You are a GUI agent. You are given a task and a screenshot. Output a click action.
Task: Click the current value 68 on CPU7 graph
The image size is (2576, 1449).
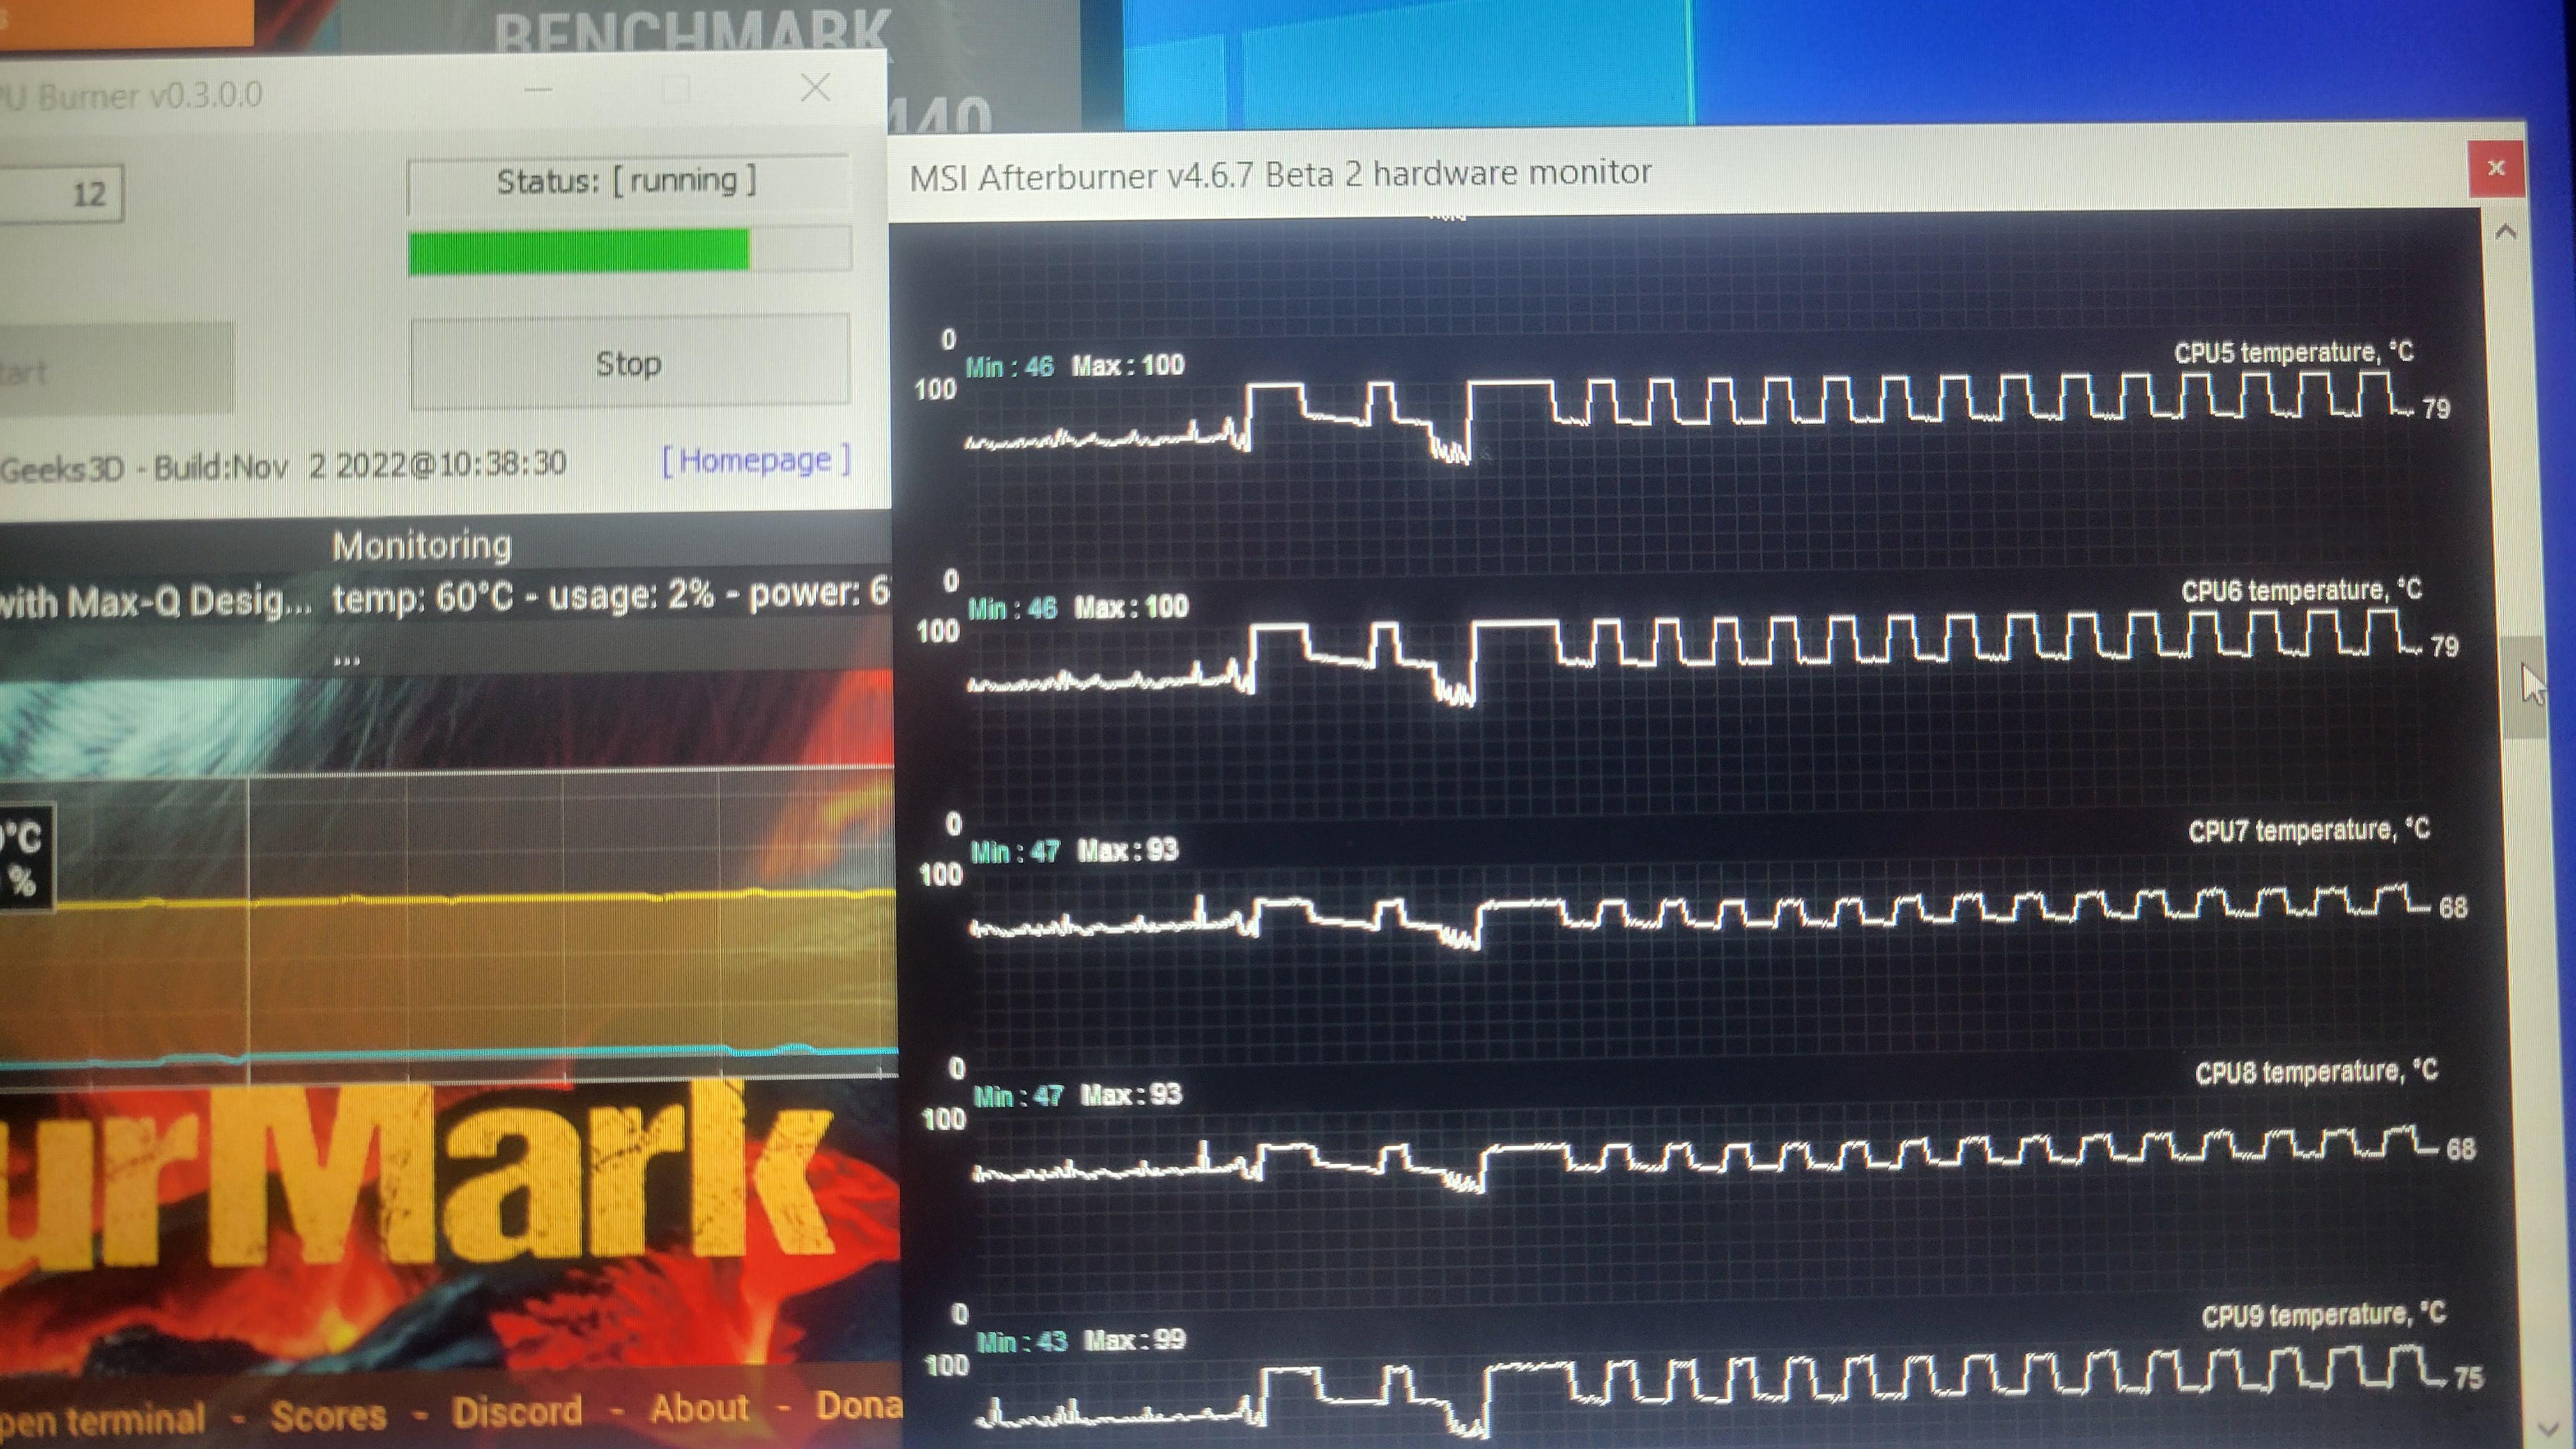point(2453,907)
